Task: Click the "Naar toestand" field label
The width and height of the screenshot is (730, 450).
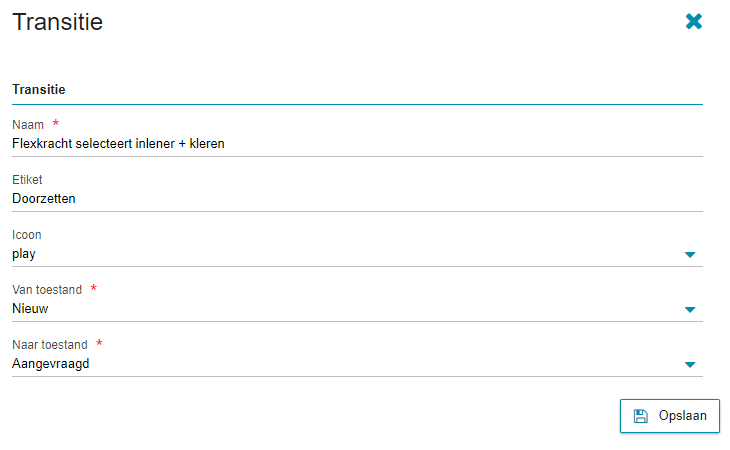Action: pos(50,345)
